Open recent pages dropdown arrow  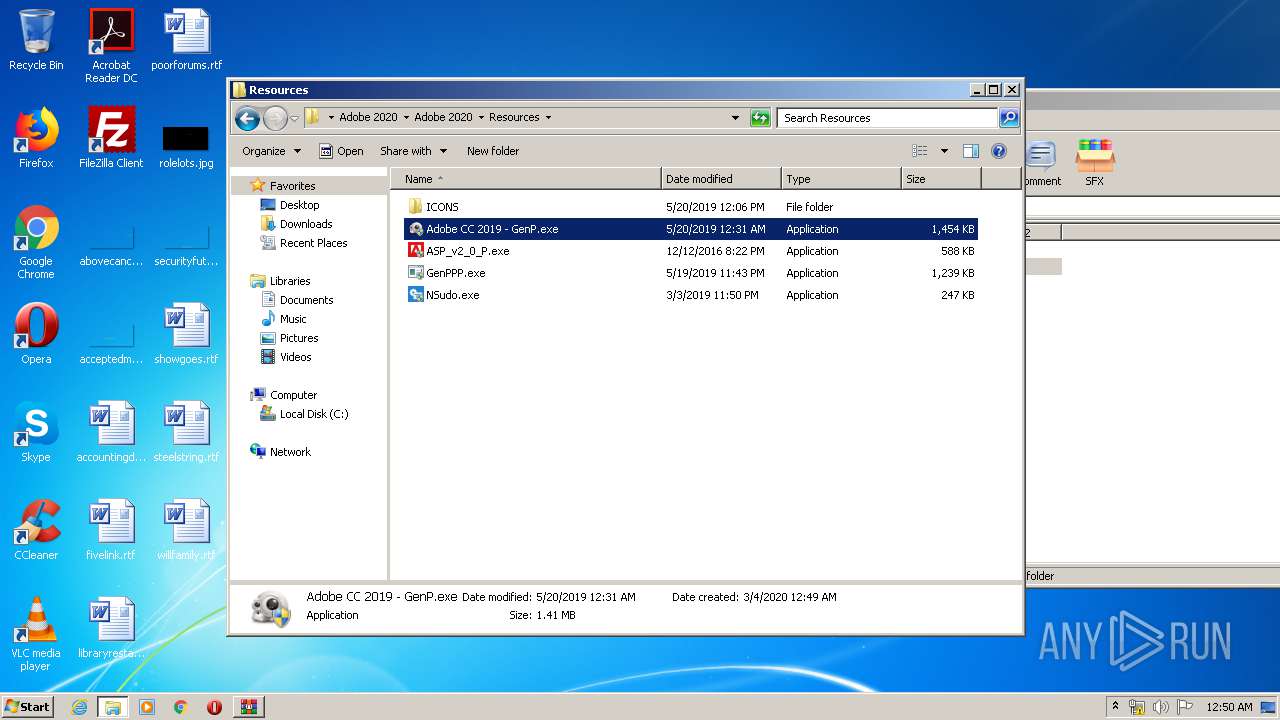coord(295,118)
